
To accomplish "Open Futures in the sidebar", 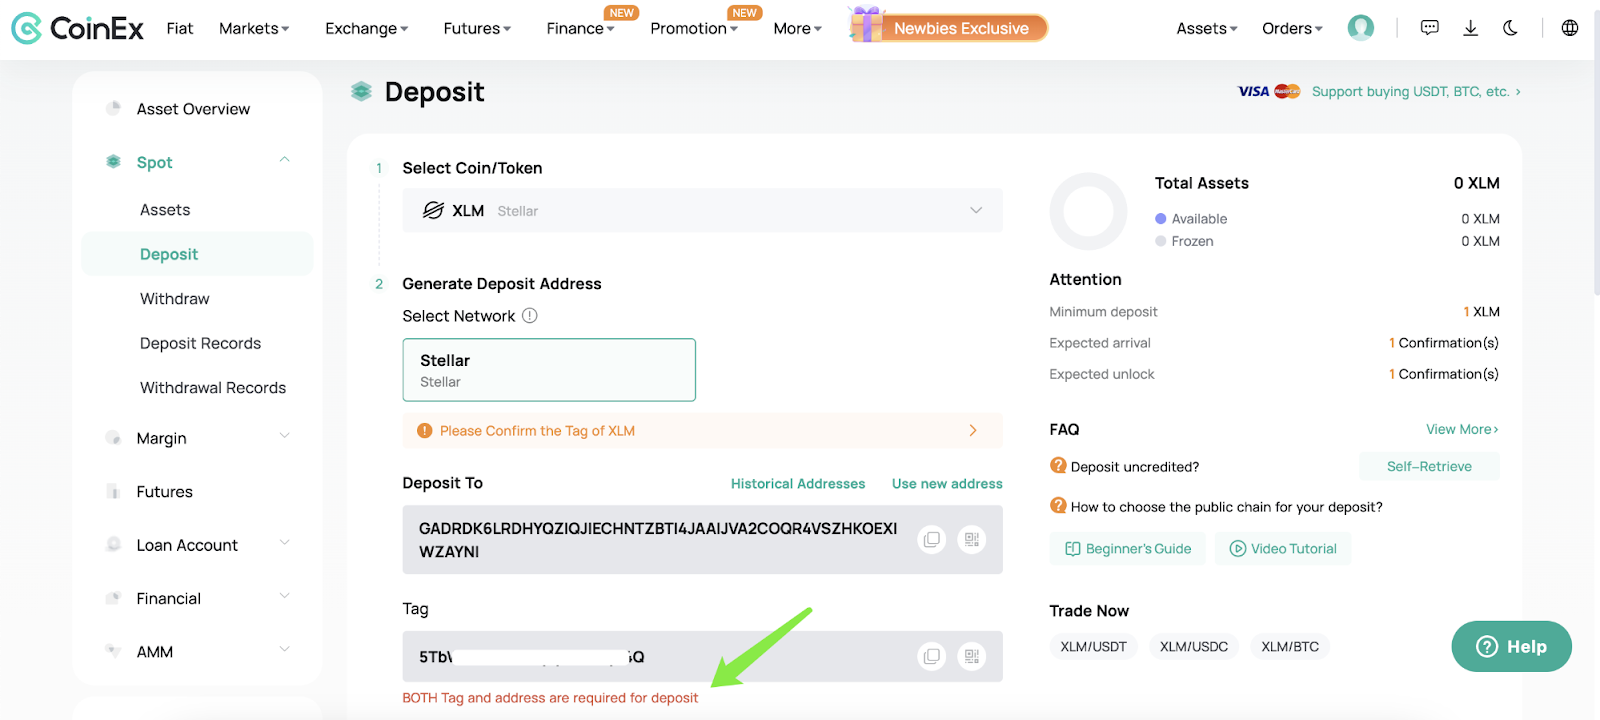I will point(165,491).
